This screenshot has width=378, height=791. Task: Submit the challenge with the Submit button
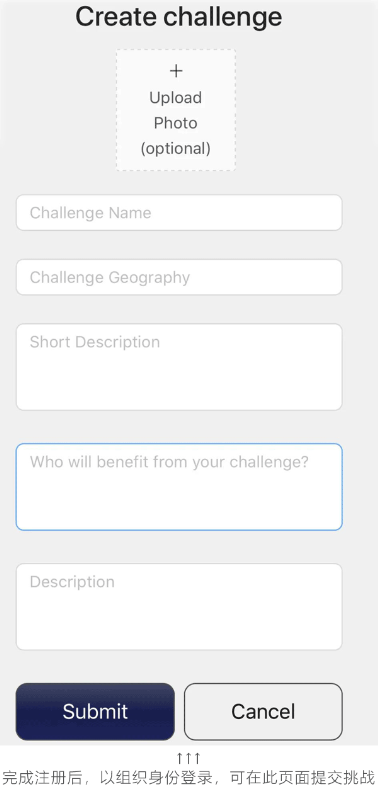click(95, 711)
